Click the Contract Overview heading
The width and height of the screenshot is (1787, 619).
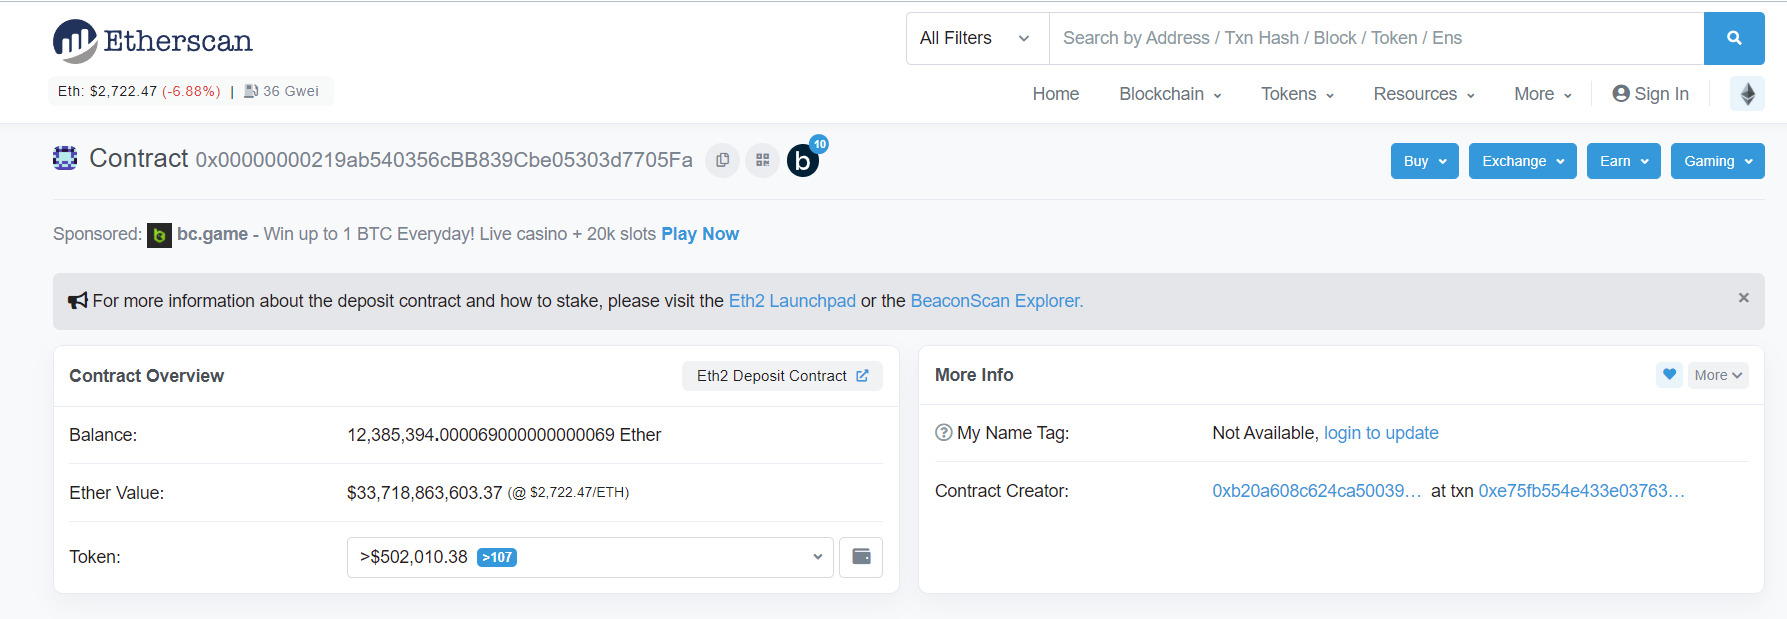click(146, 376)
